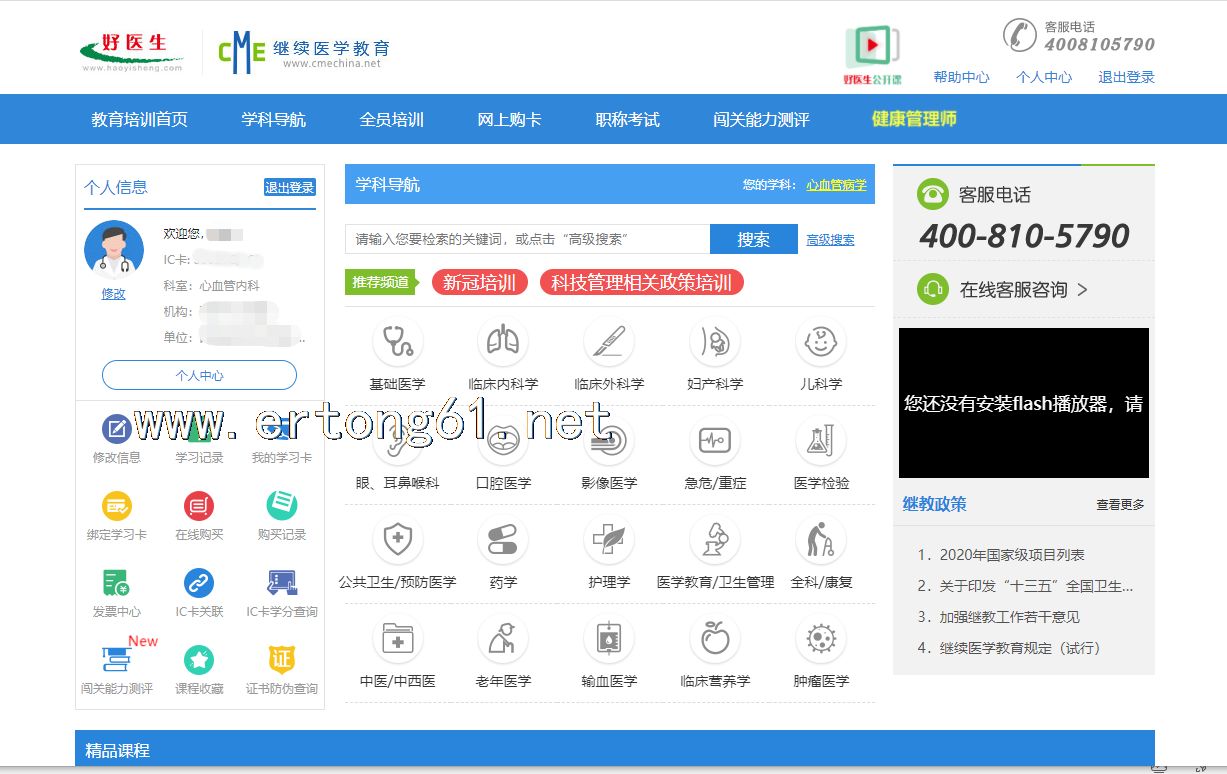Go to 学科导航 in the navigation bar
Image resolution: width=1227 pixels, height=774 pixels.
[x=273, y=120]
